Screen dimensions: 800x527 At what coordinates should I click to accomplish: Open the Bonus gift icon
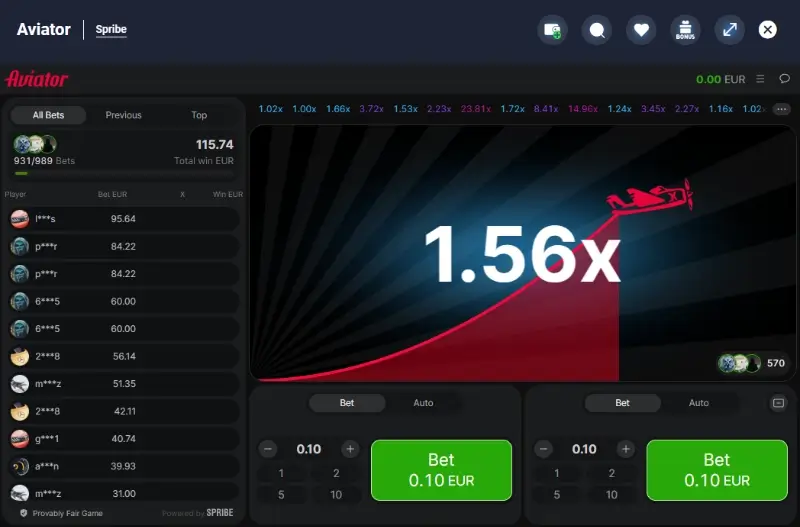[685, 30]
